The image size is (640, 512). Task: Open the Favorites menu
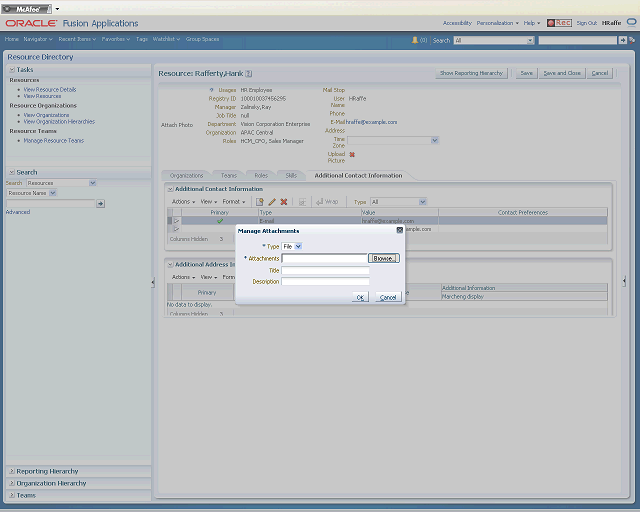click(116, 39)
